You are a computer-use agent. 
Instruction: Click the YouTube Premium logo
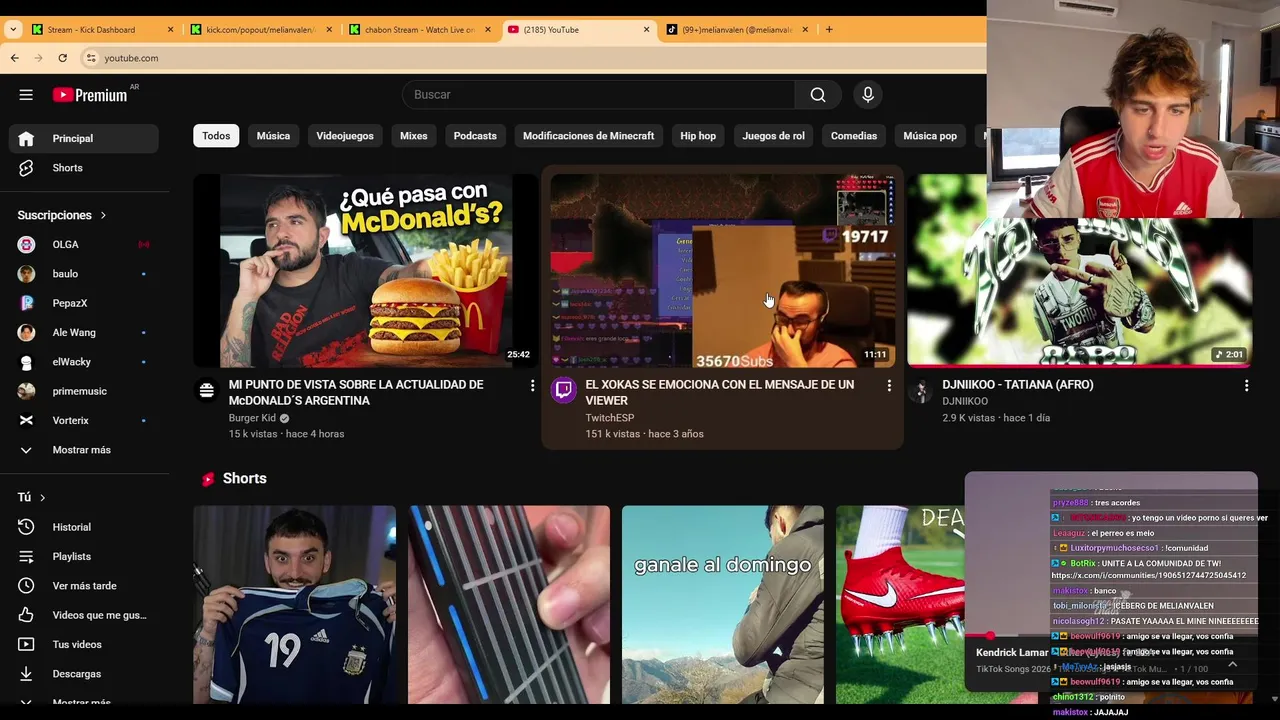91,95
